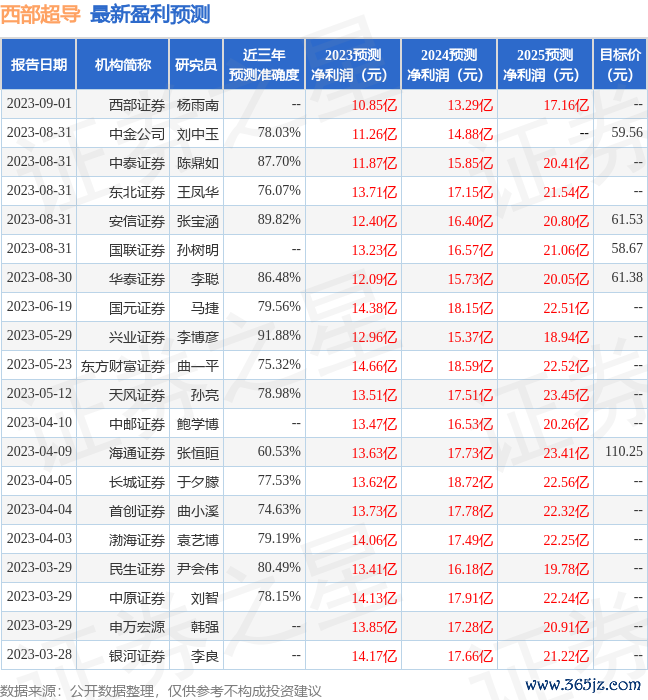Click analyst name 王凤华
This screenshot has height=700, width=648.
(x=198, y=192)
